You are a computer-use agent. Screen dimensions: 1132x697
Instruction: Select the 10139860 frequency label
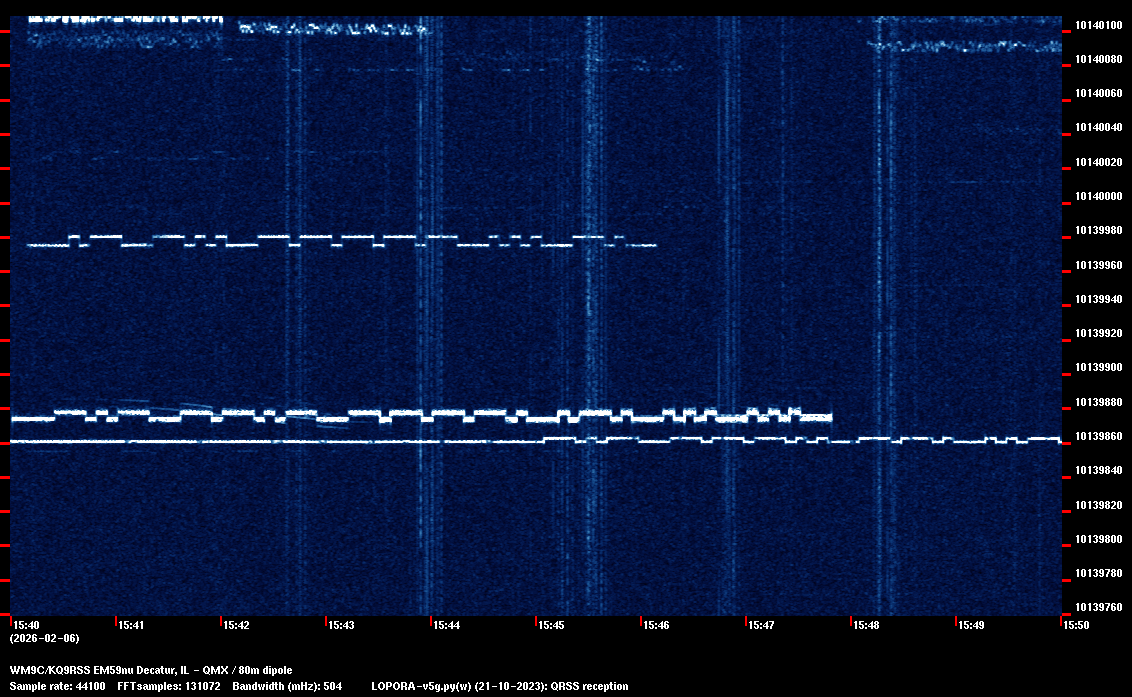(x=1098, y=436)
